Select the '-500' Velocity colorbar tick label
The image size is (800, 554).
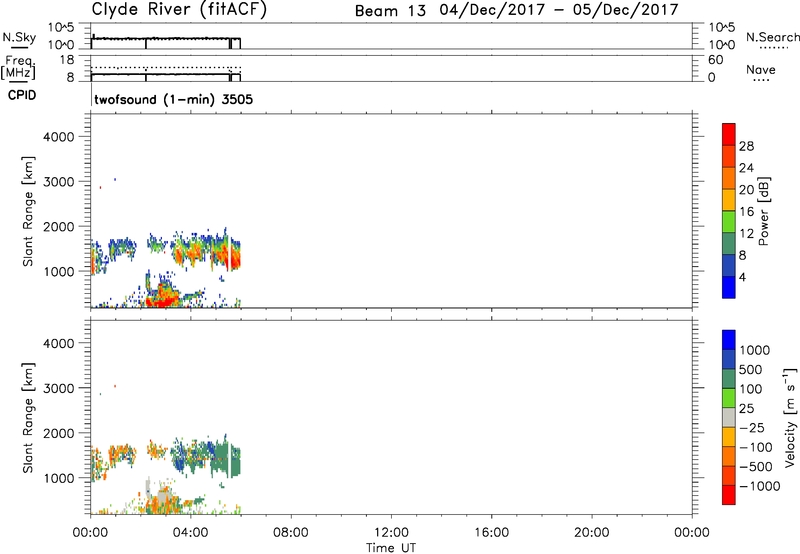click(756, 467)
